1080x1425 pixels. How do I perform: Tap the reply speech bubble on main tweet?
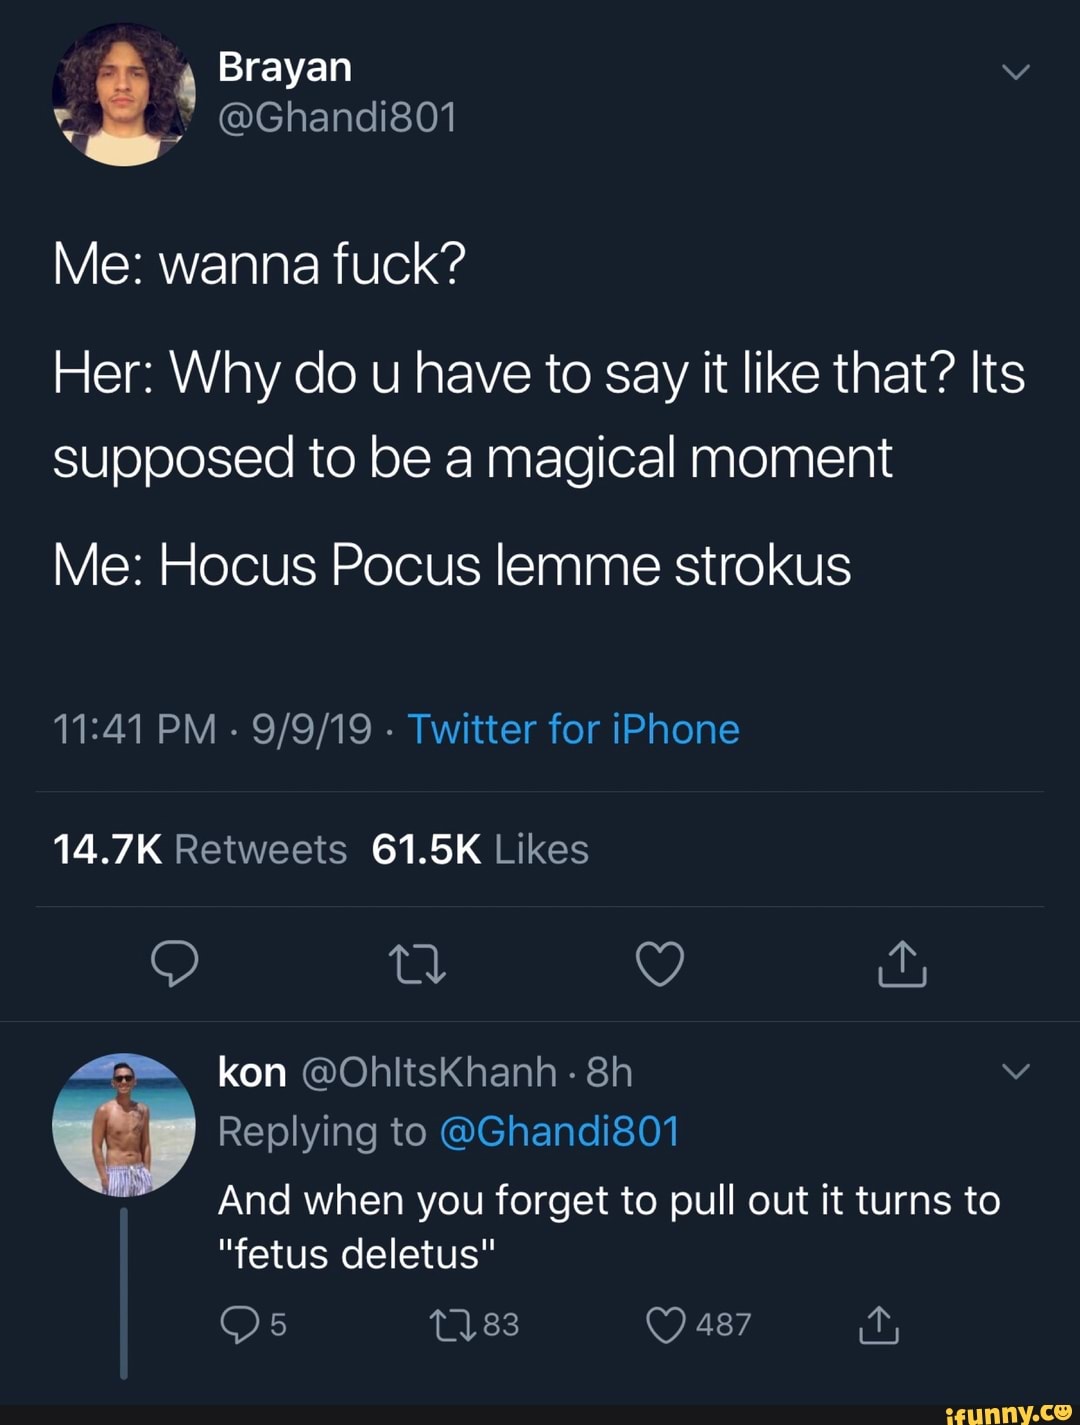click(x=174, y=964)
